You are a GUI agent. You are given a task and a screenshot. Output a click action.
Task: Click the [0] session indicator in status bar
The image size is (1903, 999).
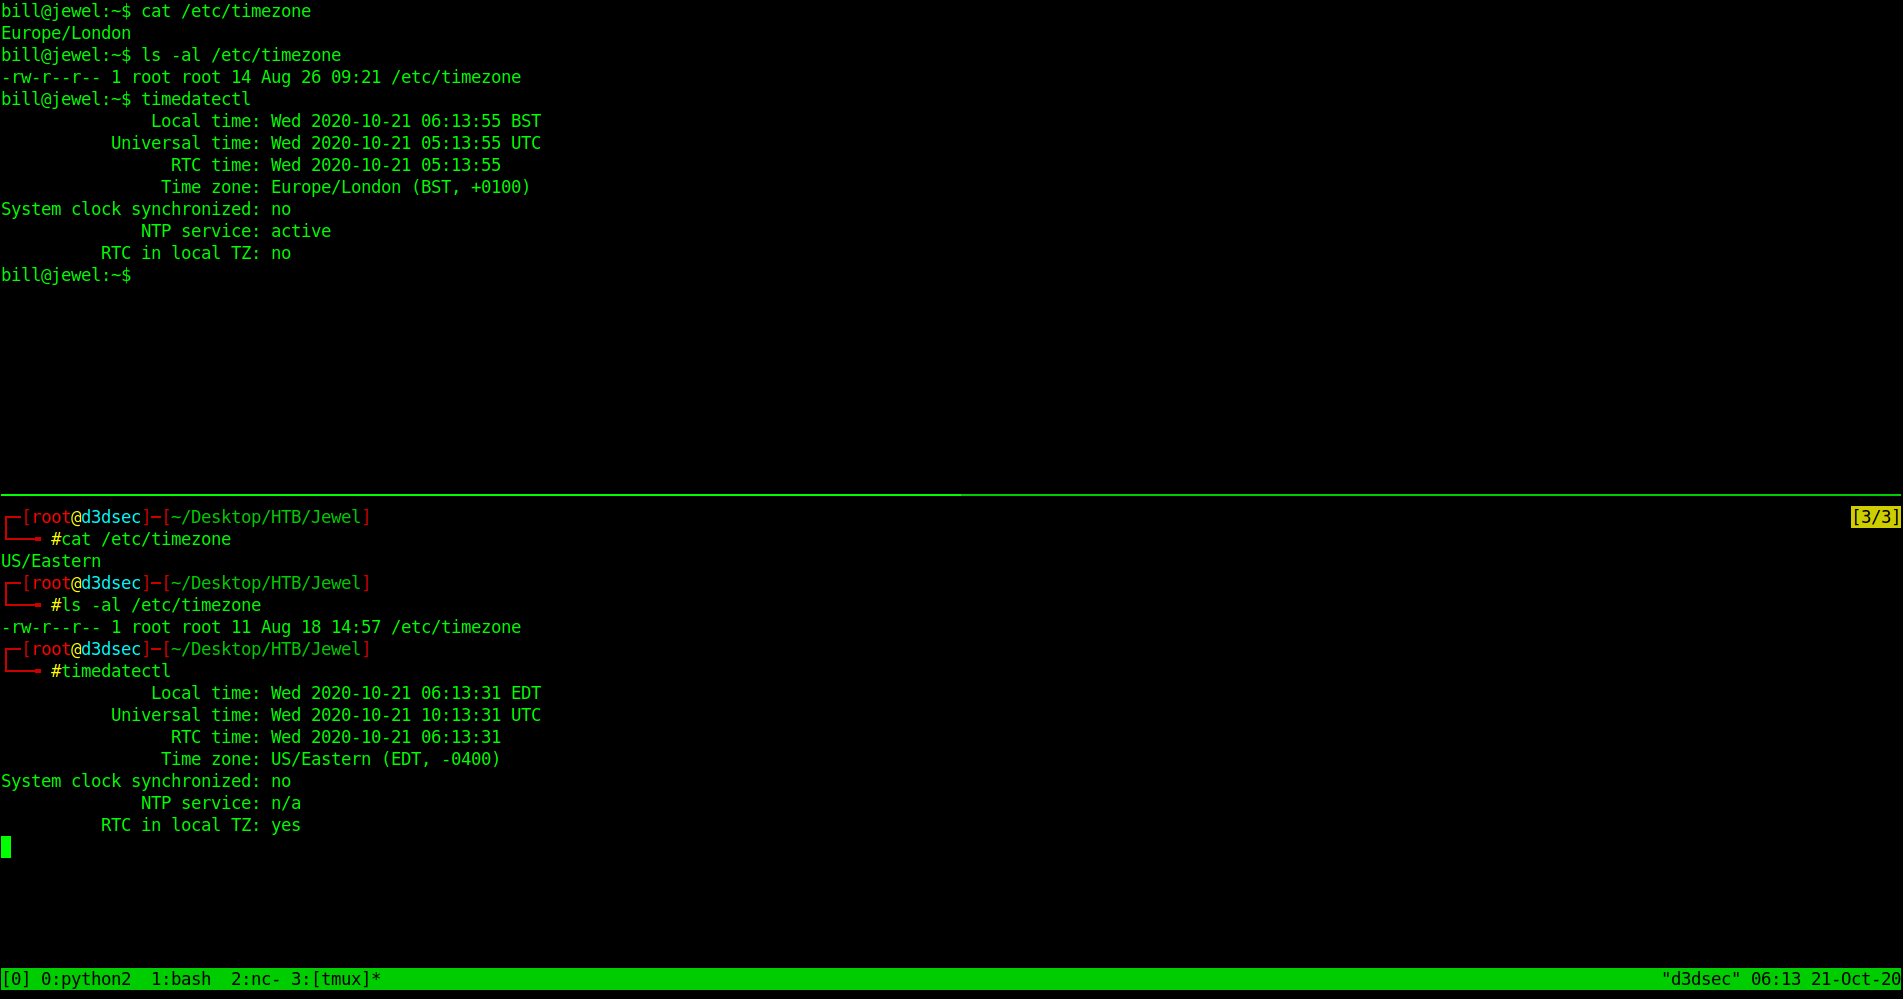coord(16,979)
